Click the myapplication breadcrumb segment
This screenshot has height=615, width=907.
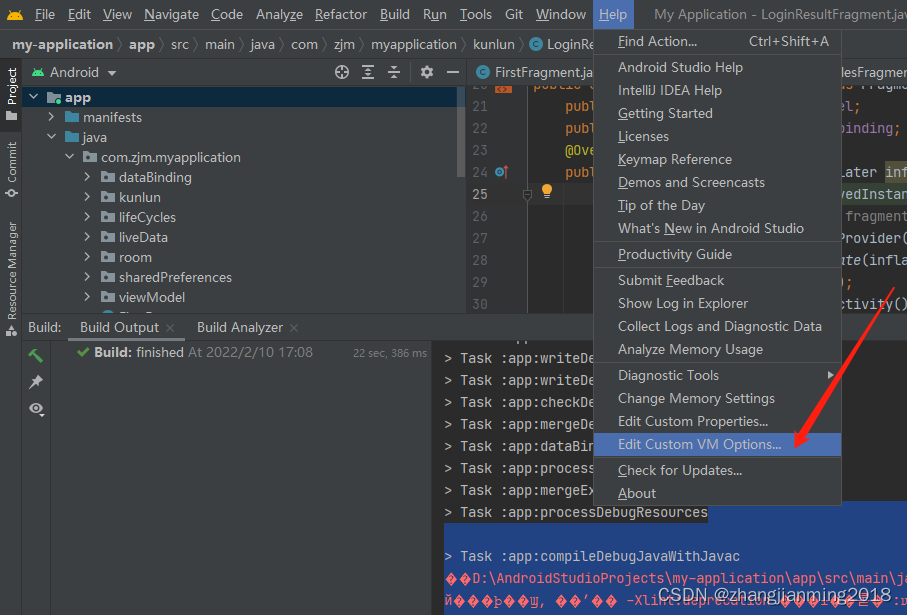(x=414, y=45)
